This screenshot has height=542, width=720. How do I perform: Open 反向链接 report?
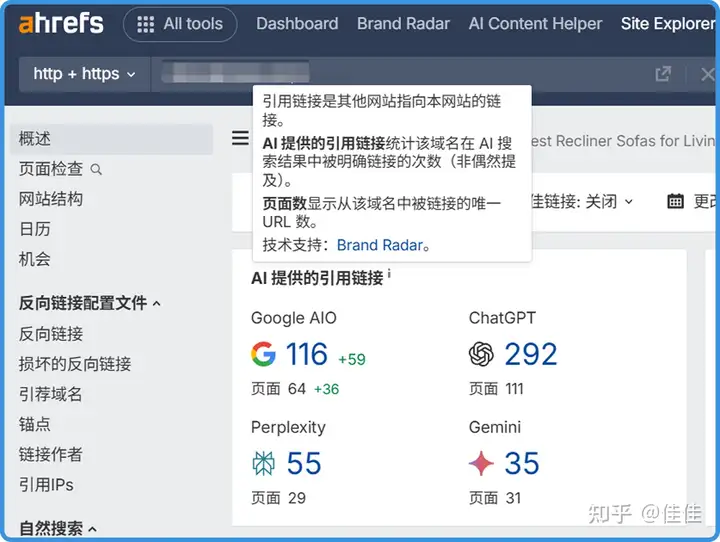pyautogui.click(x=51, y=334)
